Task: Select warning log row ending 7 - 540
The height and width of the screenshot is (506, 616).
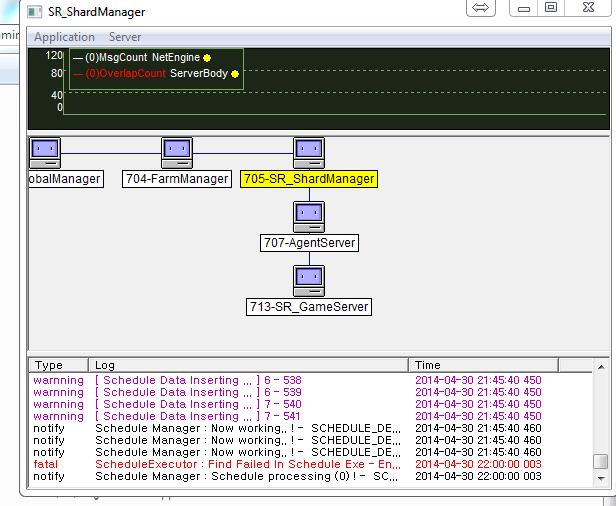Action: click(x=310, y=404)
